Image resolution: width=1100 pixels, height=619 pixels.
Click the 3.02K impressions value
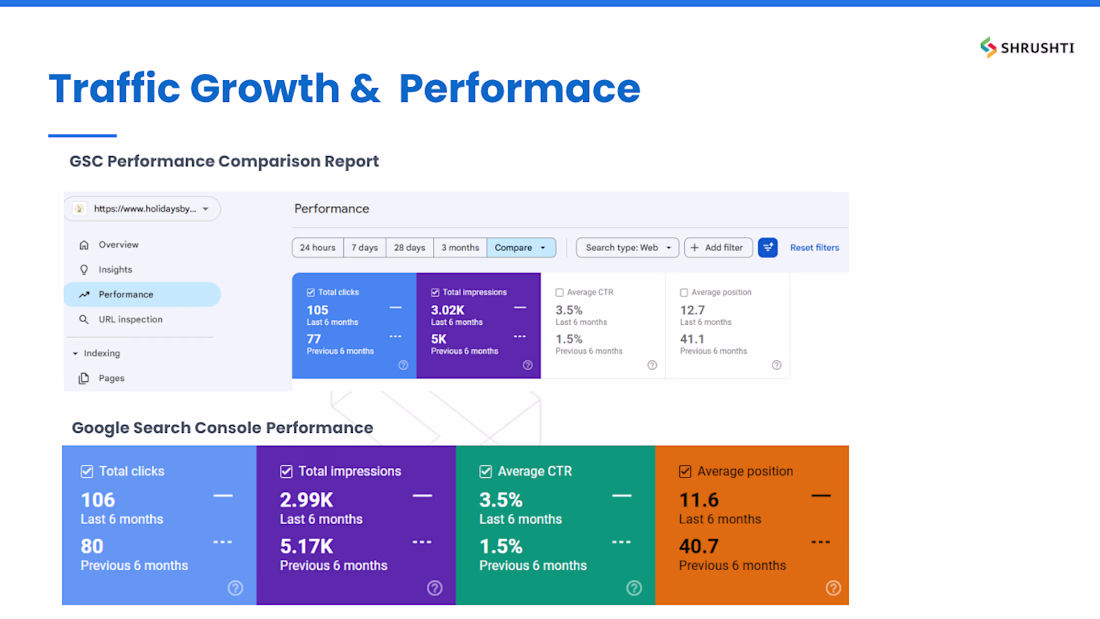(x=448, y=310)
